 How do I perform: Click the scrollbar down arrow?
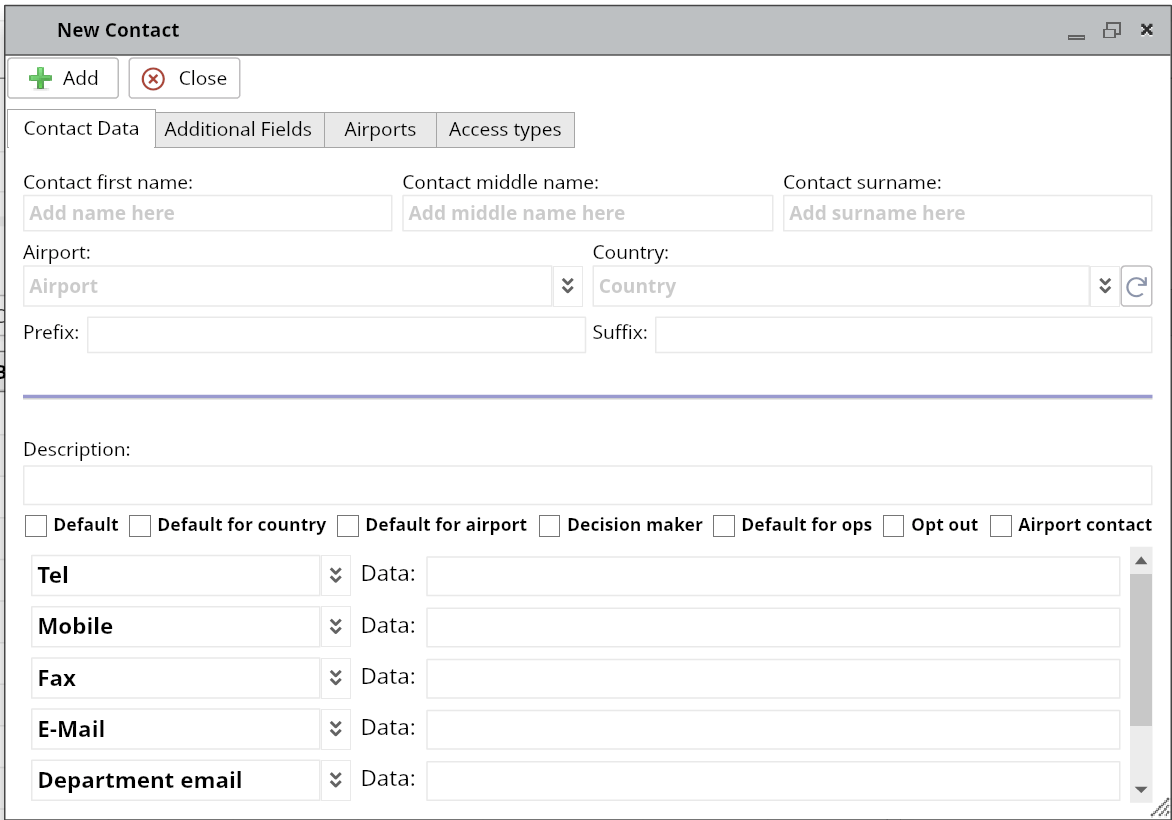(x=1141, y=789)
